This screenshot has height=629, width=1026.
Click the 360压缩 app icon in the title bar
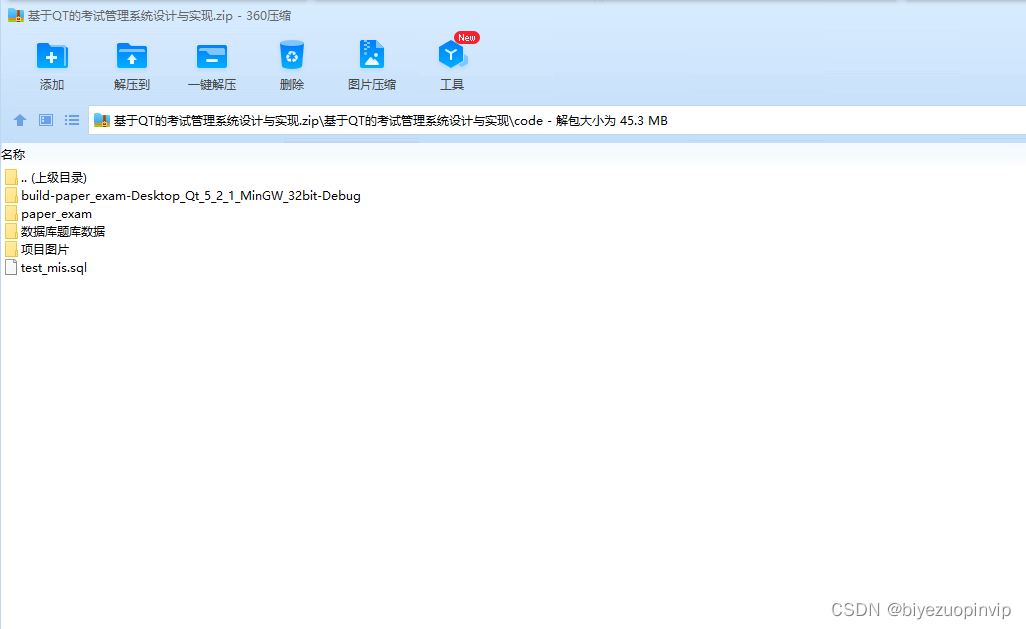pyautogui.click(x=14, y=15)
